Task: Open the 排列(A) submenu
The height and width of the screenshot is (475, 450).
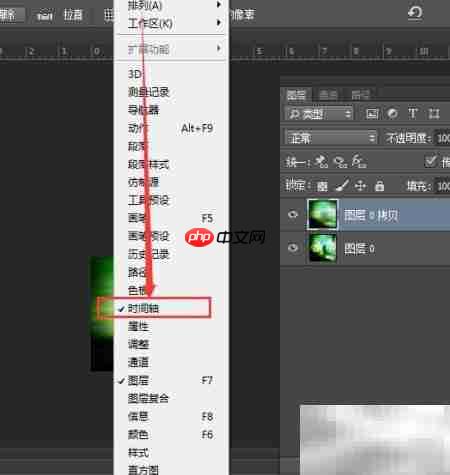Action: click(171, 5)
